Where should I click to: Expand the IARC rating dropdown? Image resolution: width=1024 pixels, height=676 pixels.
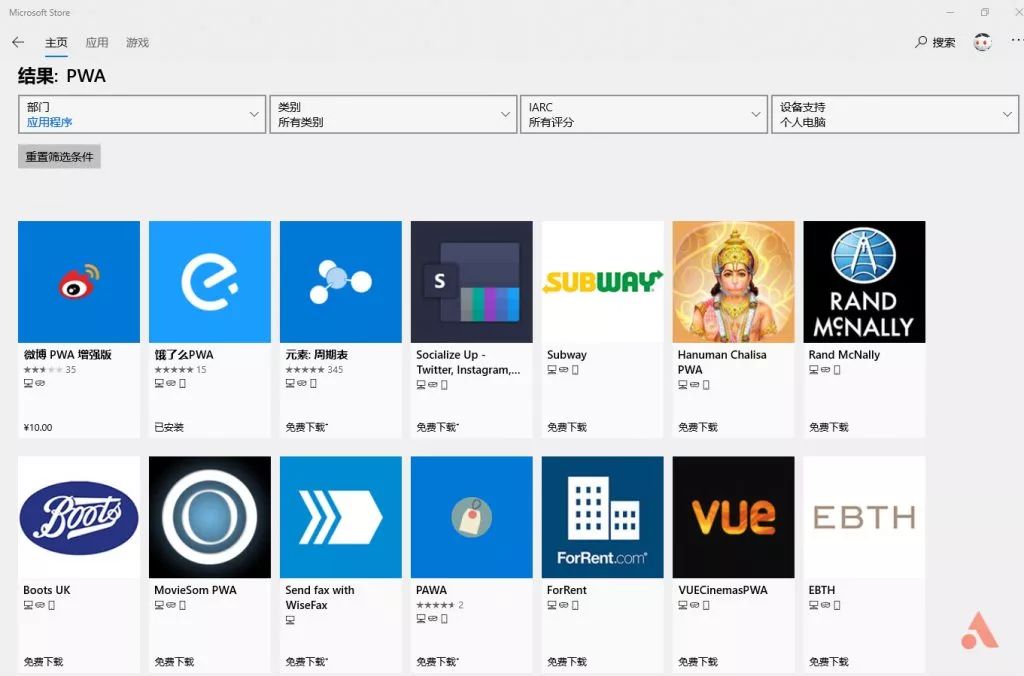[644, 114]
